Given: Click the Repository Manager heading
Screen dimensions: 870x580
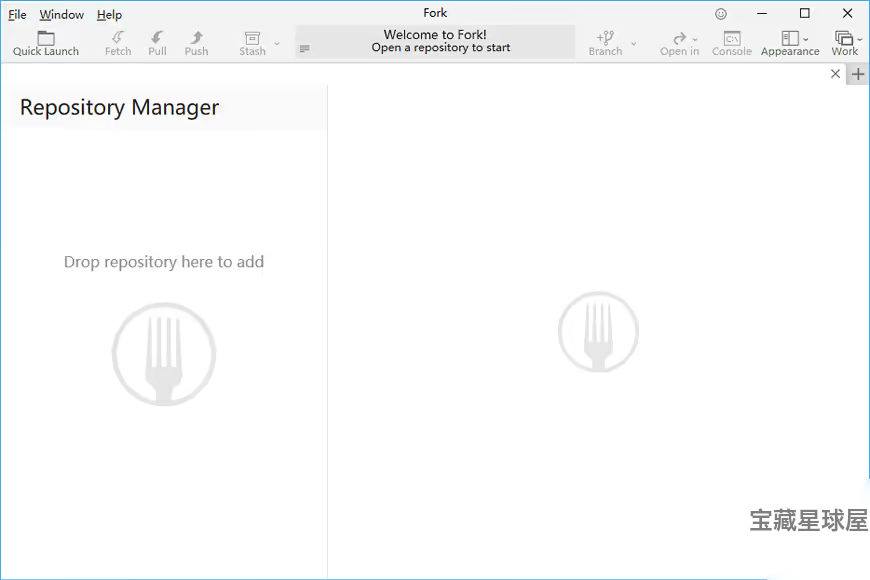Looking at the screenshot, I should (x=119, y=107).
